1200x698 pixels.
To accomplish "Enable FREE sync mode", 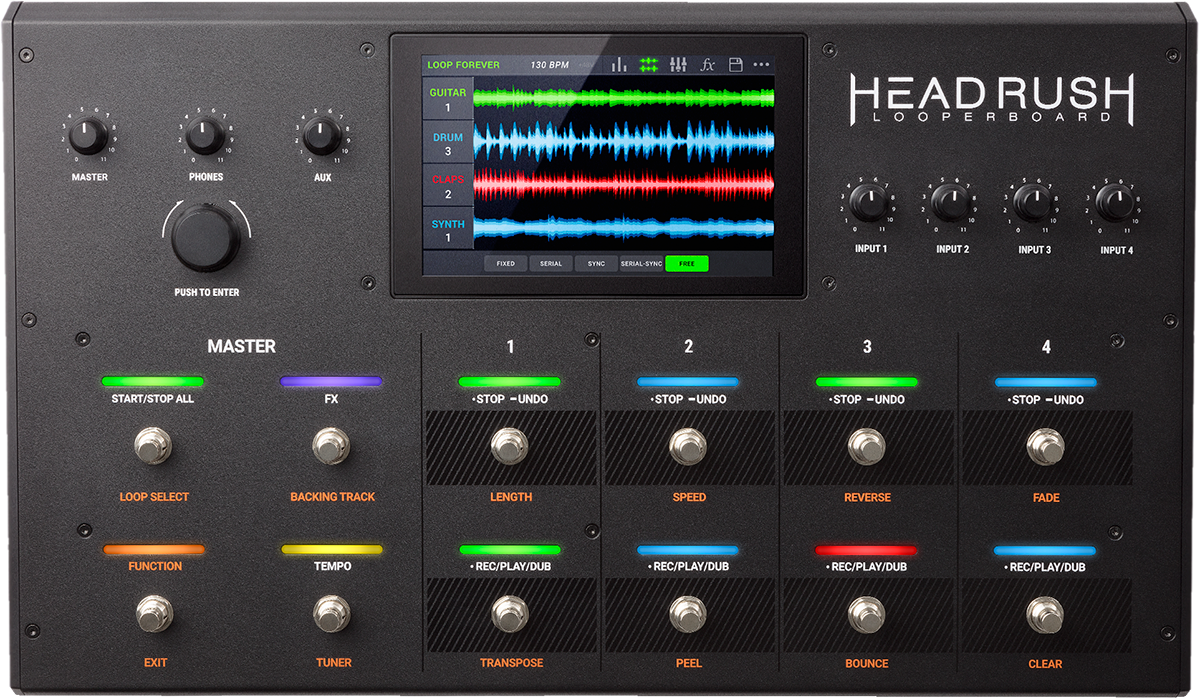I will tap(686, 263).
